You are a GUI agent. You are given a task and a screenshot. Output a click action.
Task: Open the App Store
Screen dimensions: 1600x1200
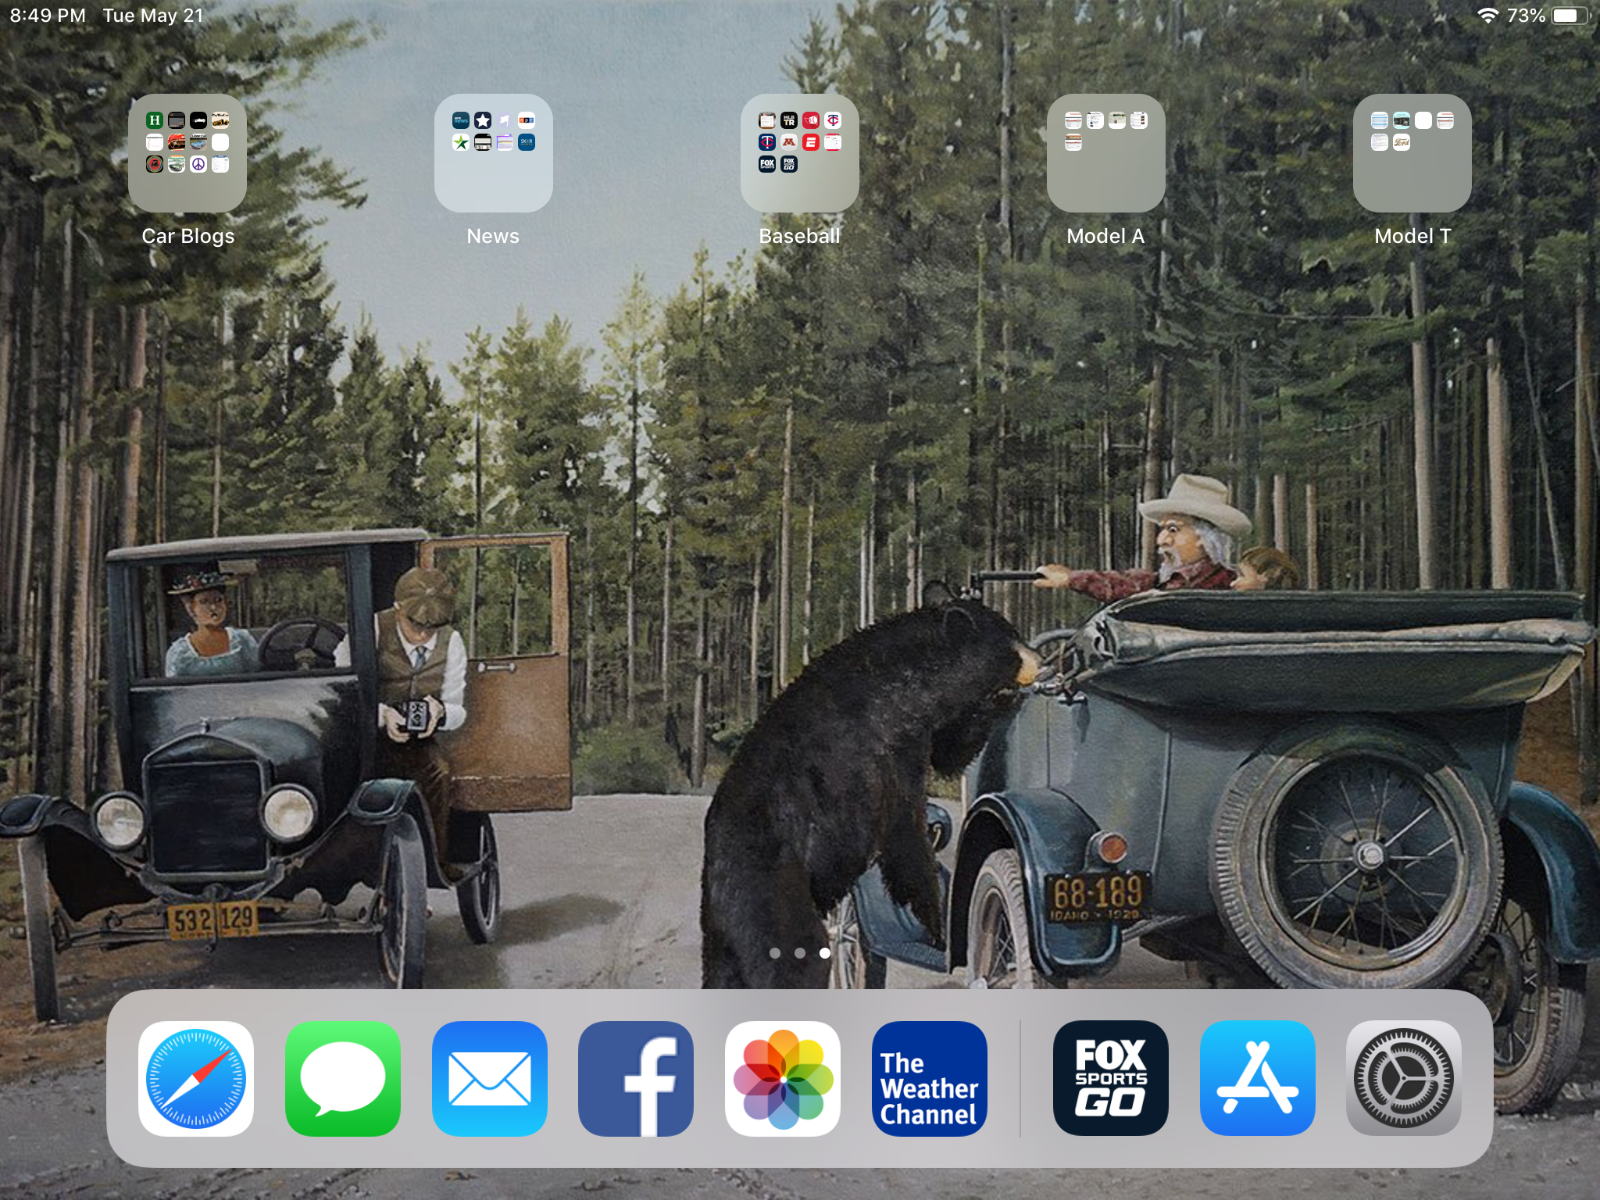1257,1079
